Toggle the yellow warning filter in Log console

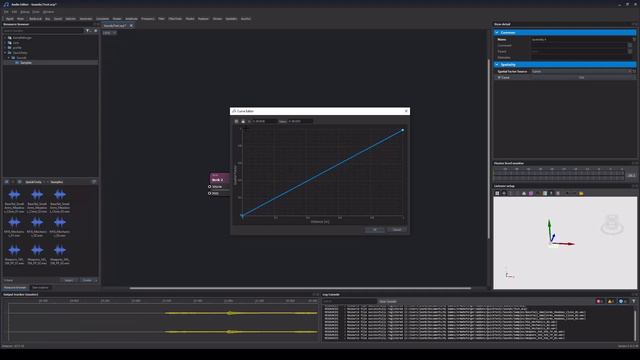click(611, 301)
